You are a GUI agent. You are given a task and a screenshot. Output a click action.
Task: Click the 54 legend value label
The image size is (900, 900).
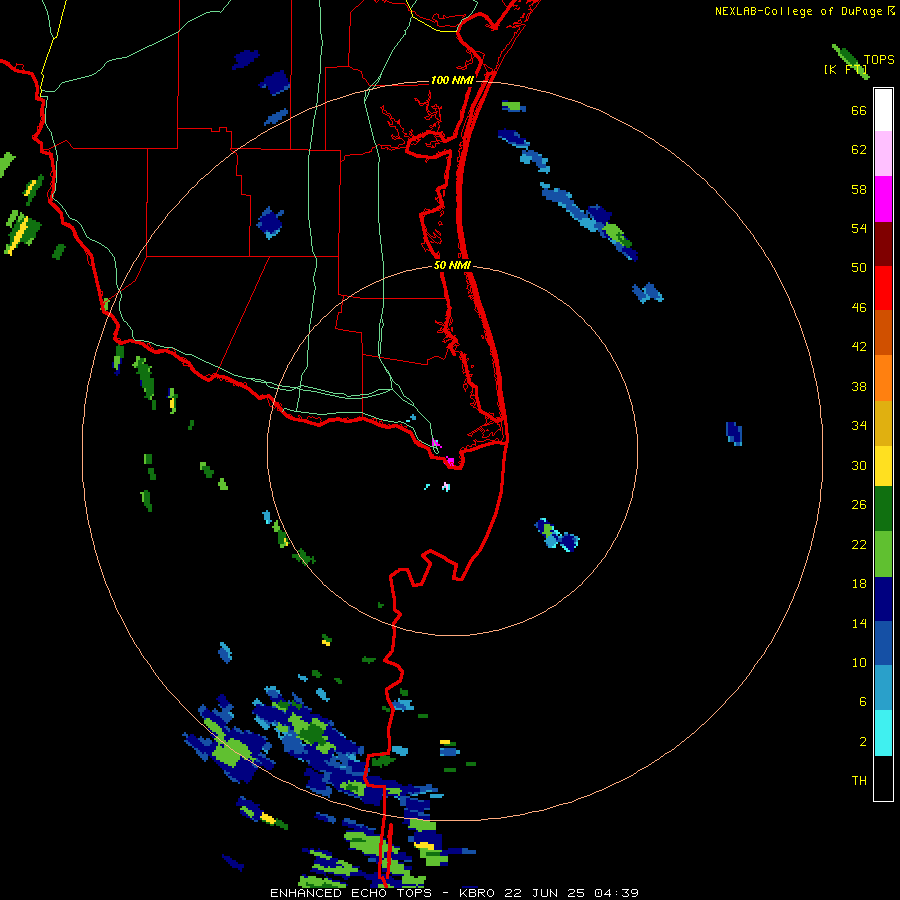(x=859, y=228)
